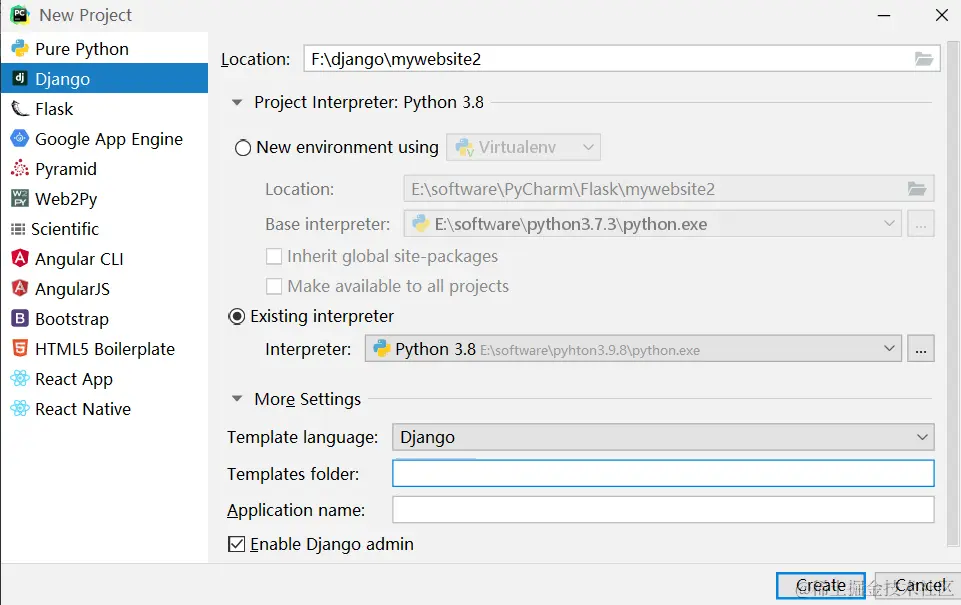Screen dimensions: 961x605
Task: Click the Bootstrap B icon
Action: click(x=20, y=318)
